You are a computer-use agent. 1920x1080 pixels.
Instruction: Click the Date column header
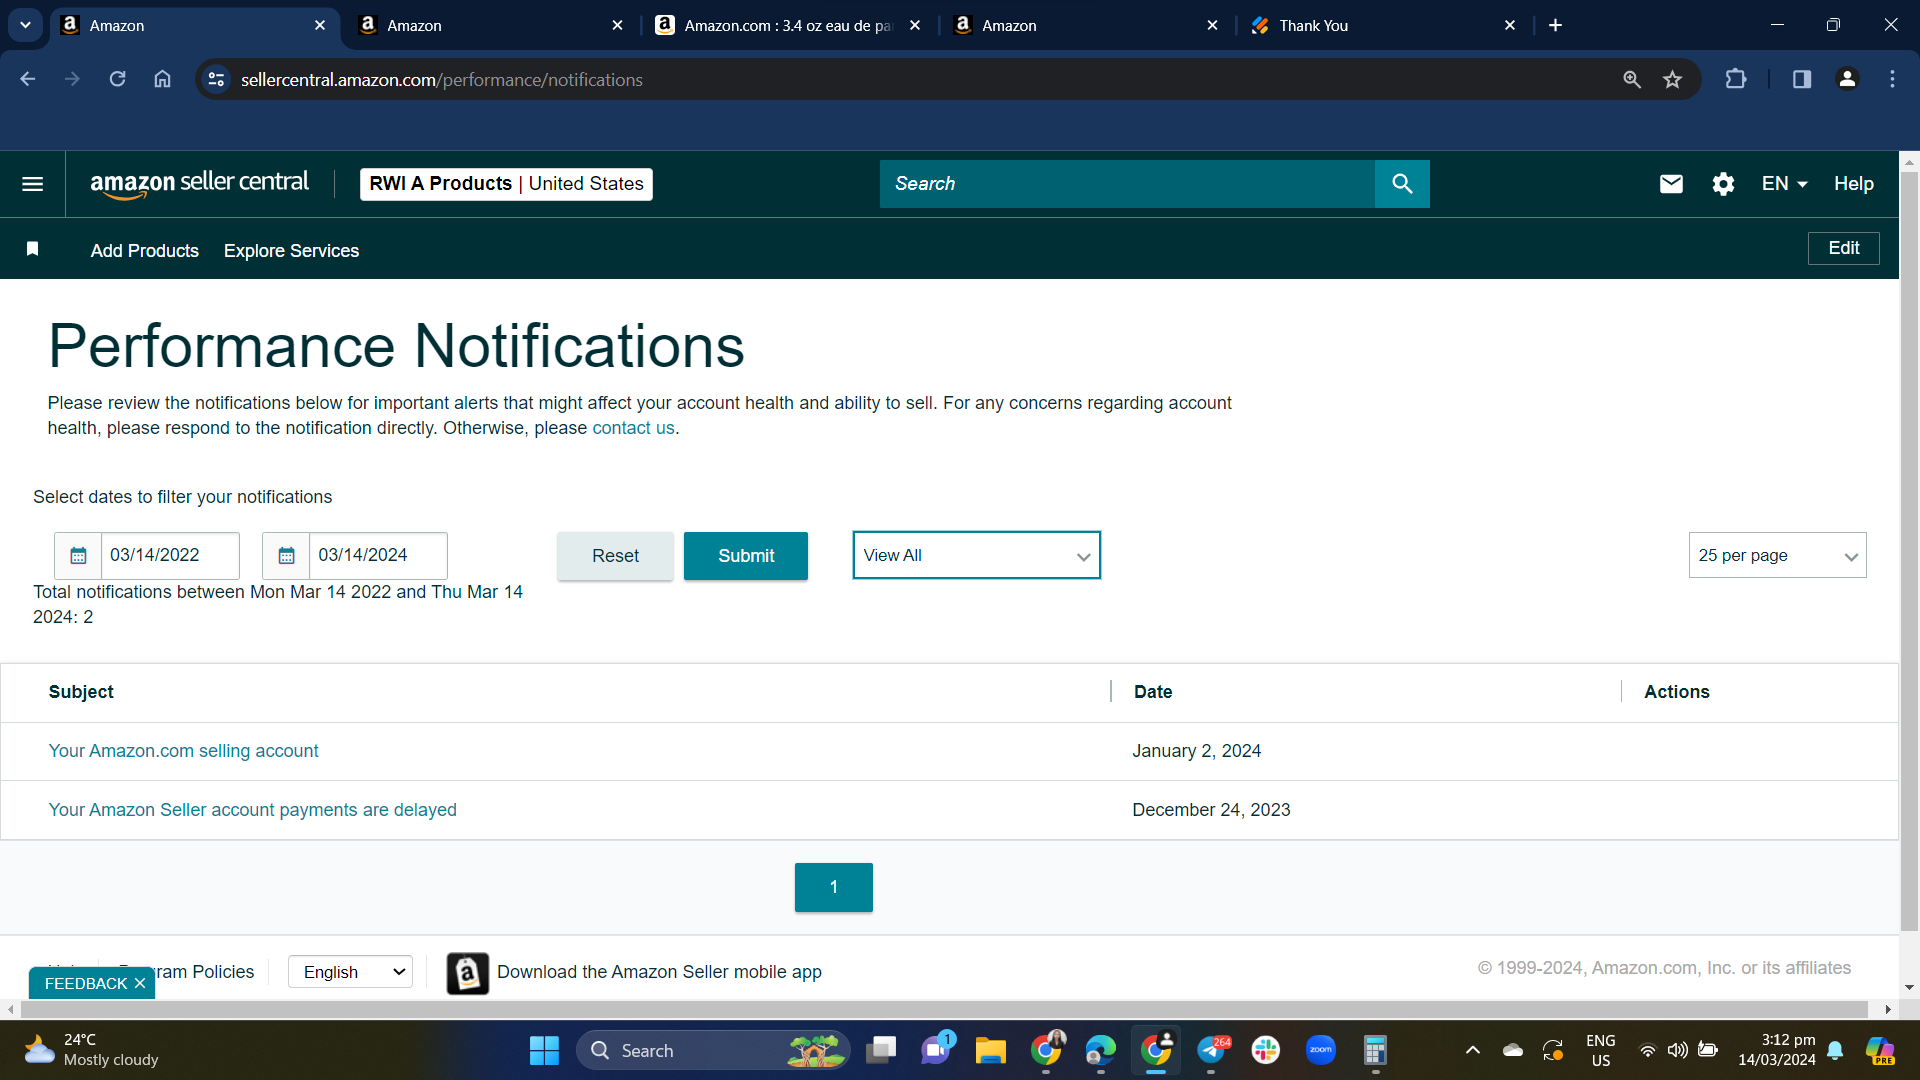click(1153, 692)
